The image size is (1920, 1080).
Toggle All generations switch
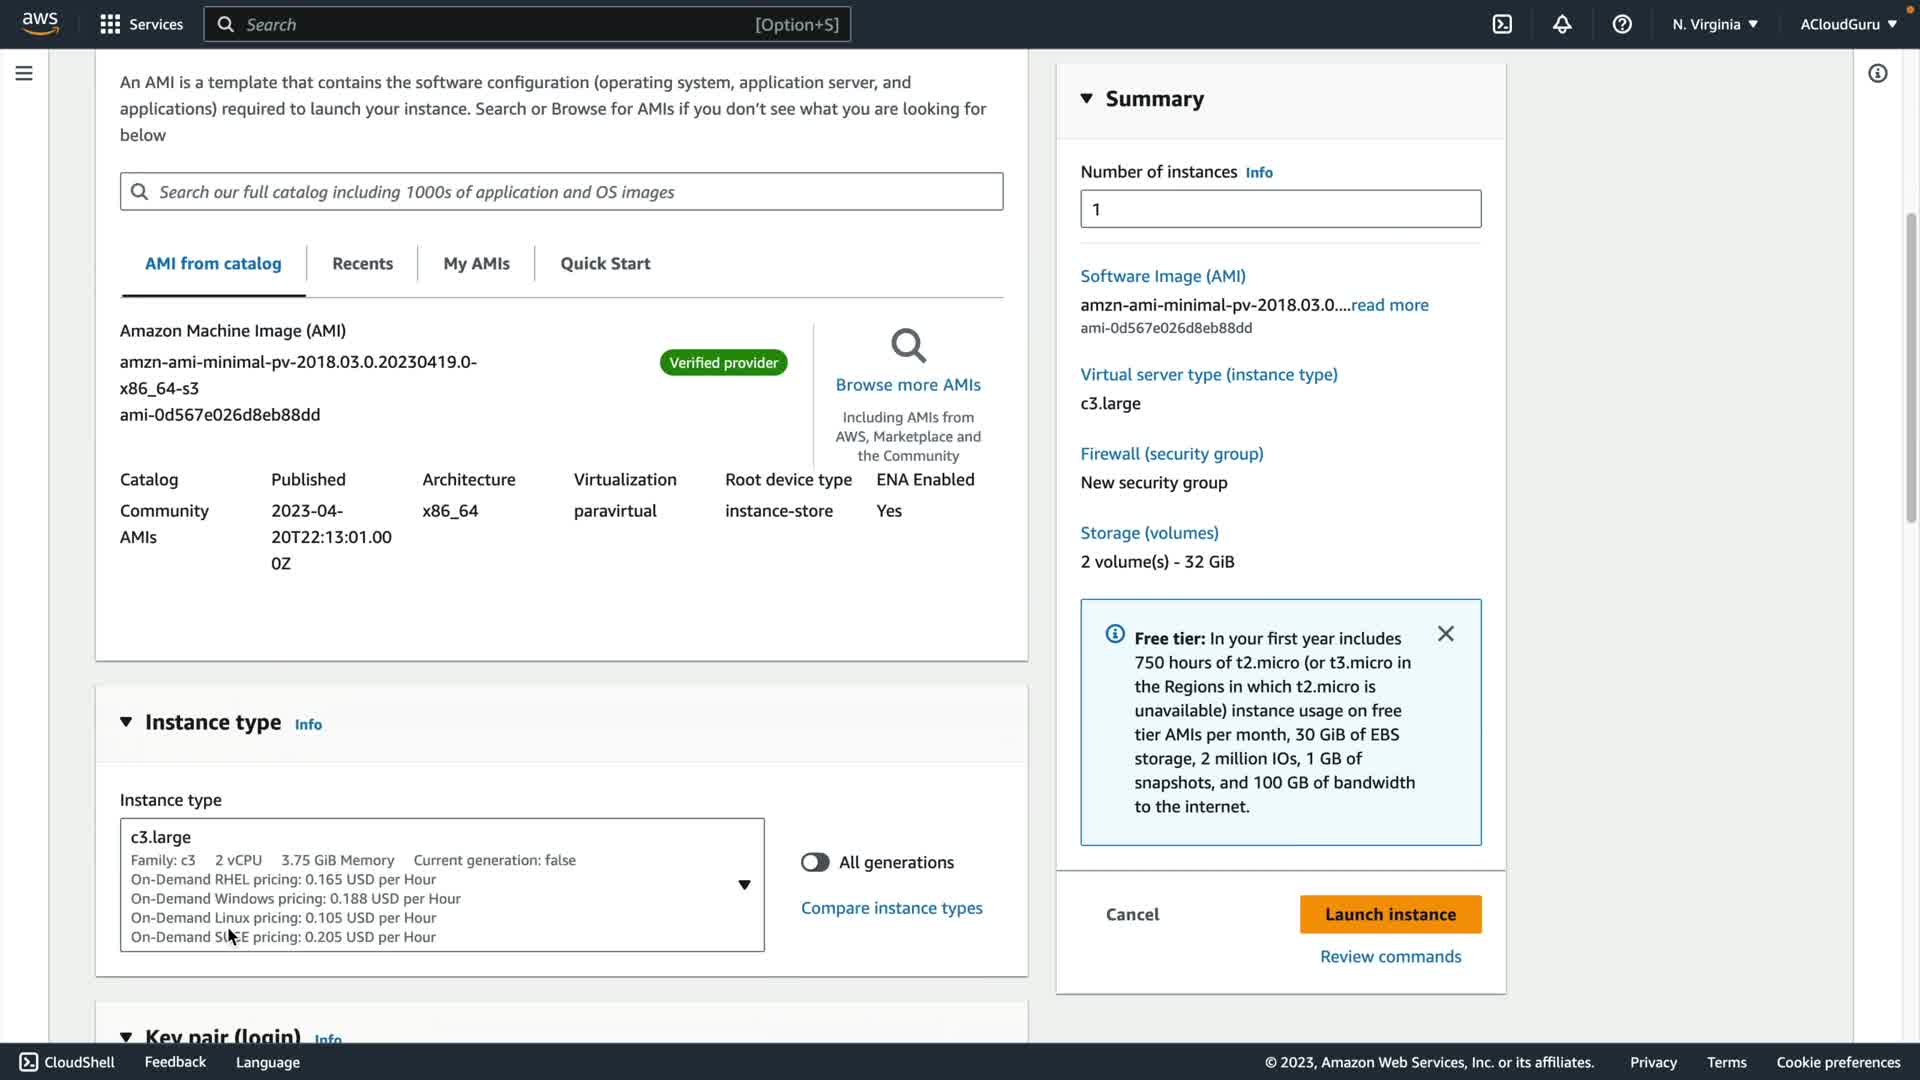point(815,862)
